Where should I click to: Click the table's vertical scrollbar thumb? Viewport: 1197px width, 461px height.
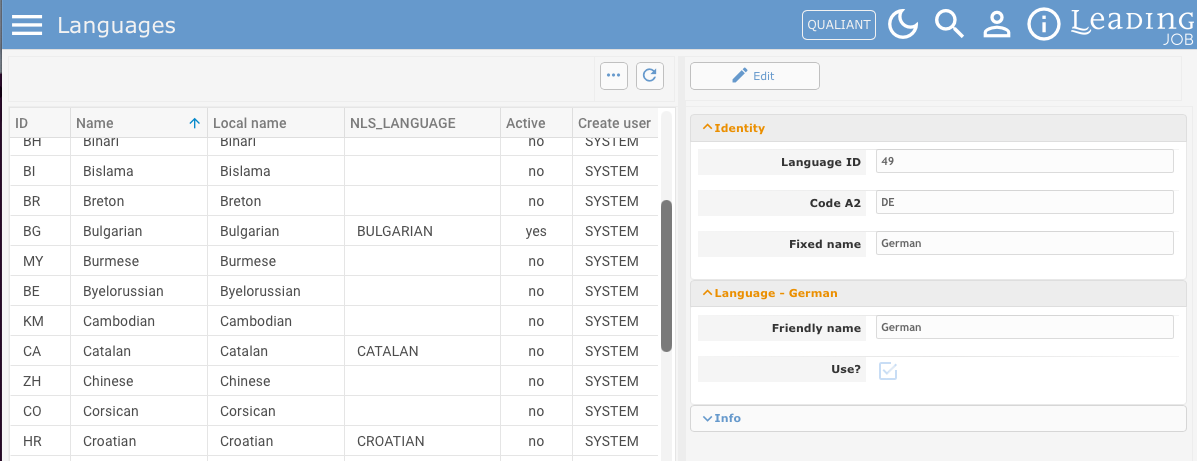point(666,276)
